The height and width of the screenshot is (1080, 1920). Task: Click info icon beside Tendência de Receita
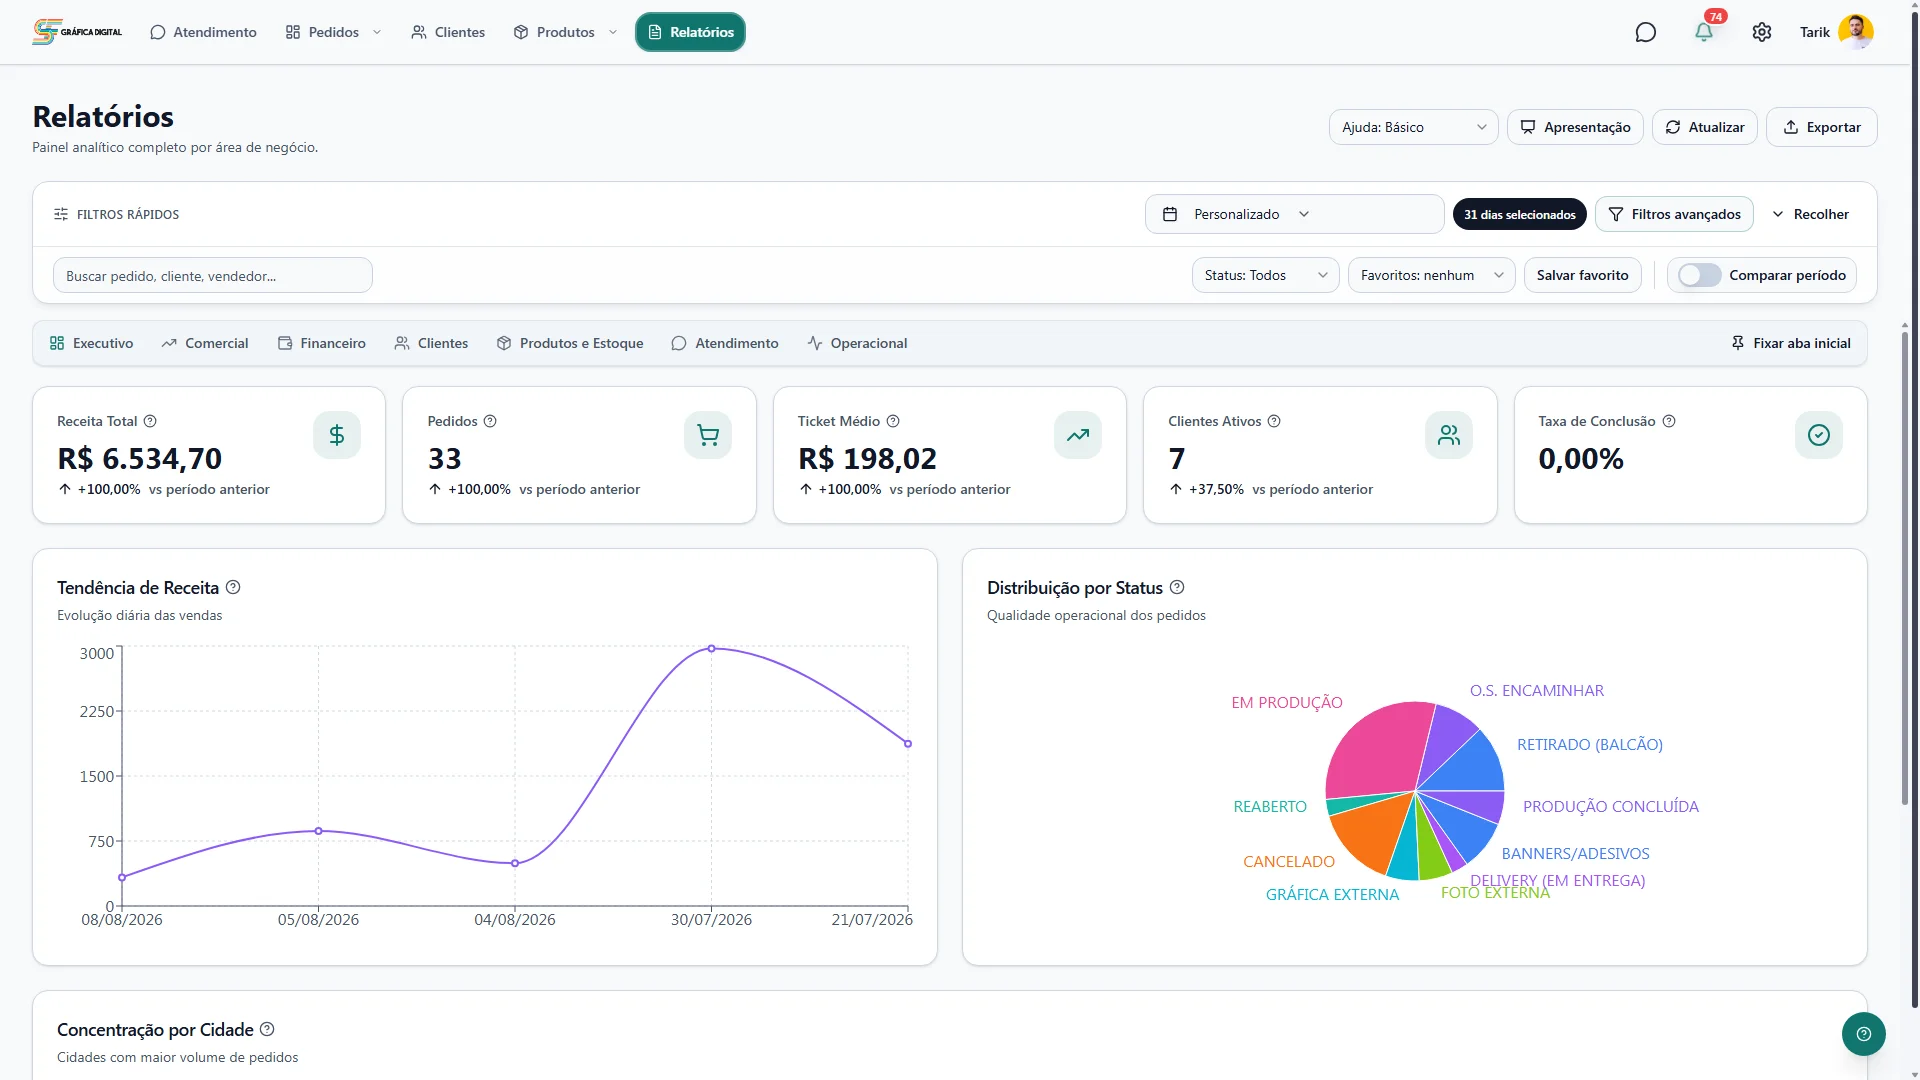click(233, 587)
